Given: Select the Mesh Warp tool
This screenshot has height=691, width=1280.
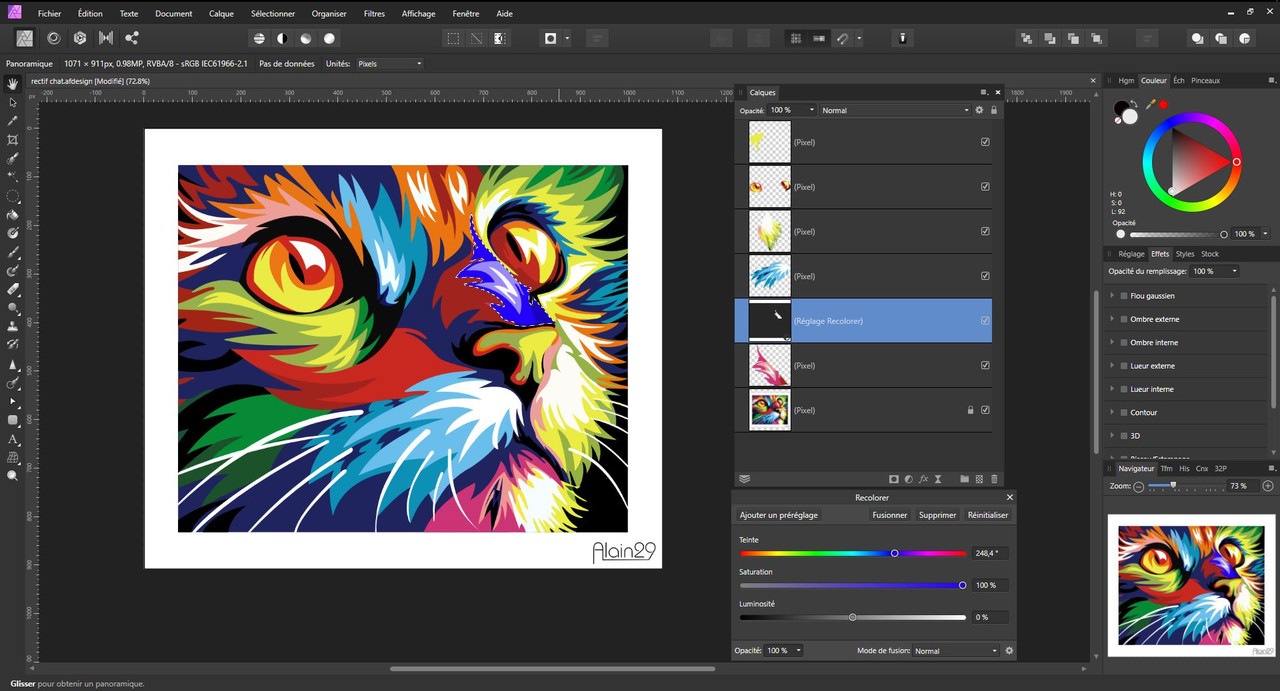Looking at the screenshot, I should [x=13, y=458].
